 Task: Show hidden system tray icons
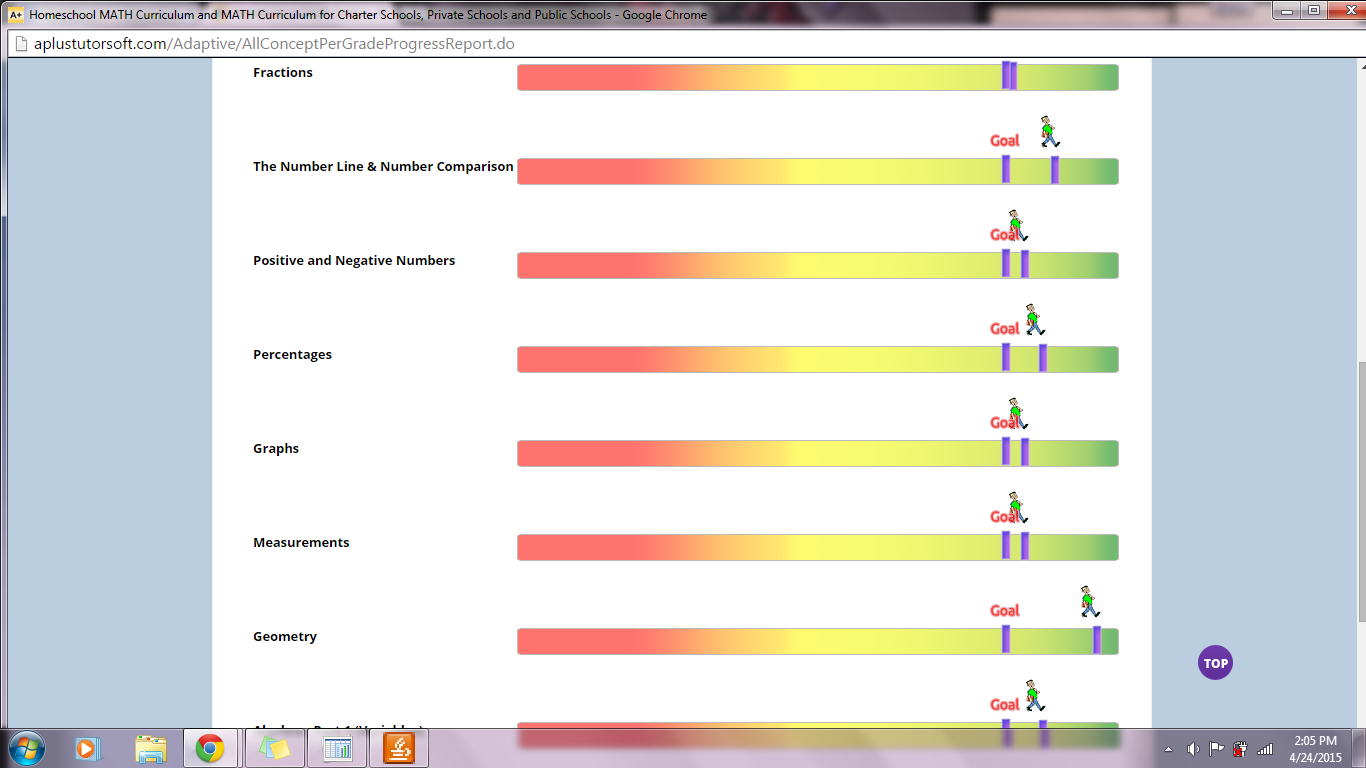[1168, 748]
